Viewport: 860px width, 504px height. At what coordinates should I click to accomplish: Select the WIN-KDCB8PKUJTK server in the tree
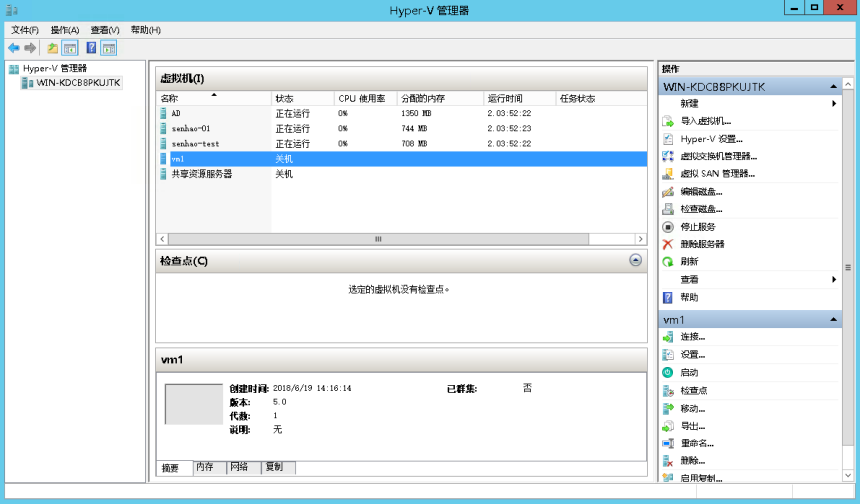(x=71, y=83)
